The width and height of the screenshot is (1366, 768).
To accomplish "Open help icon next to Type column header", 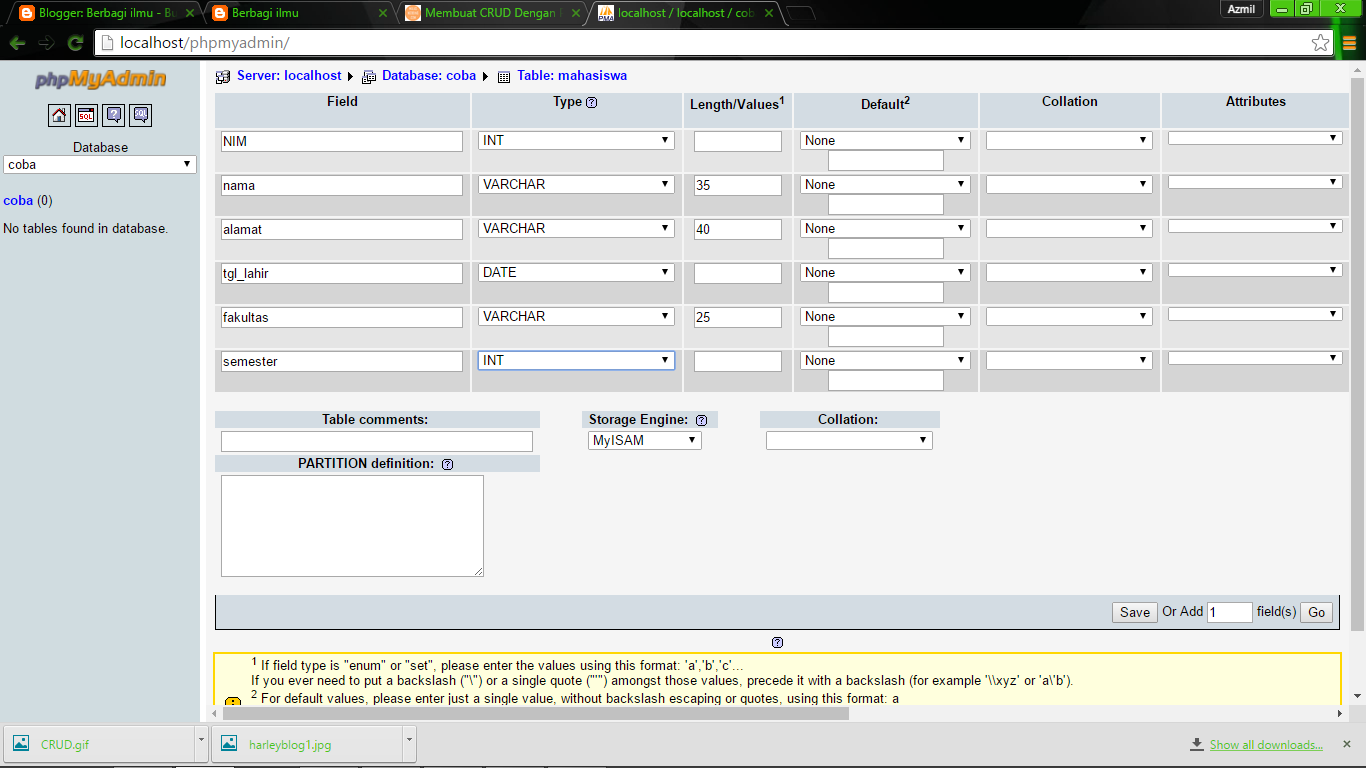I will [x=590, y=101].
